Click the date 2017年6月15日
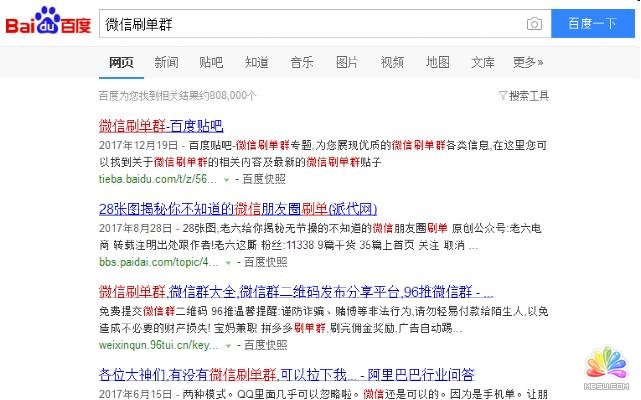Image resolution: width=641 pixels, height=400 pixels. click(135, 394)
